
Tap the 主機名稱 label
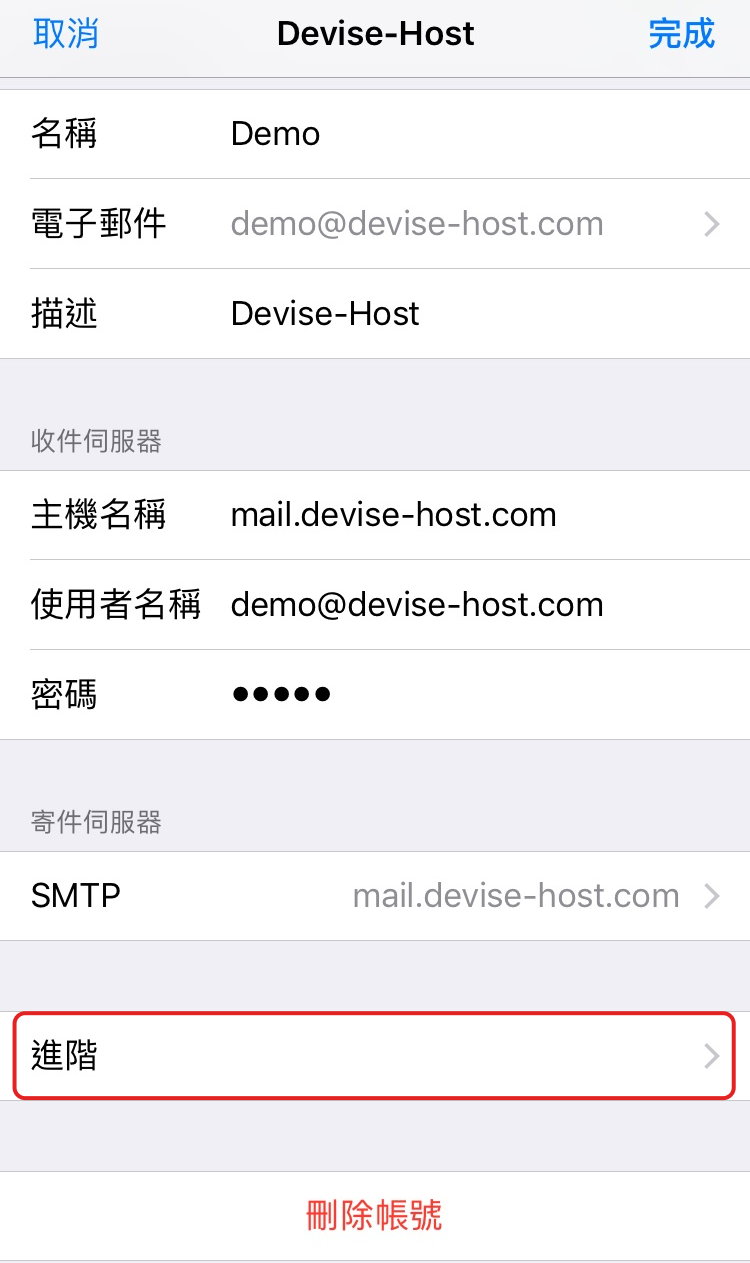(x=99, y=515)
